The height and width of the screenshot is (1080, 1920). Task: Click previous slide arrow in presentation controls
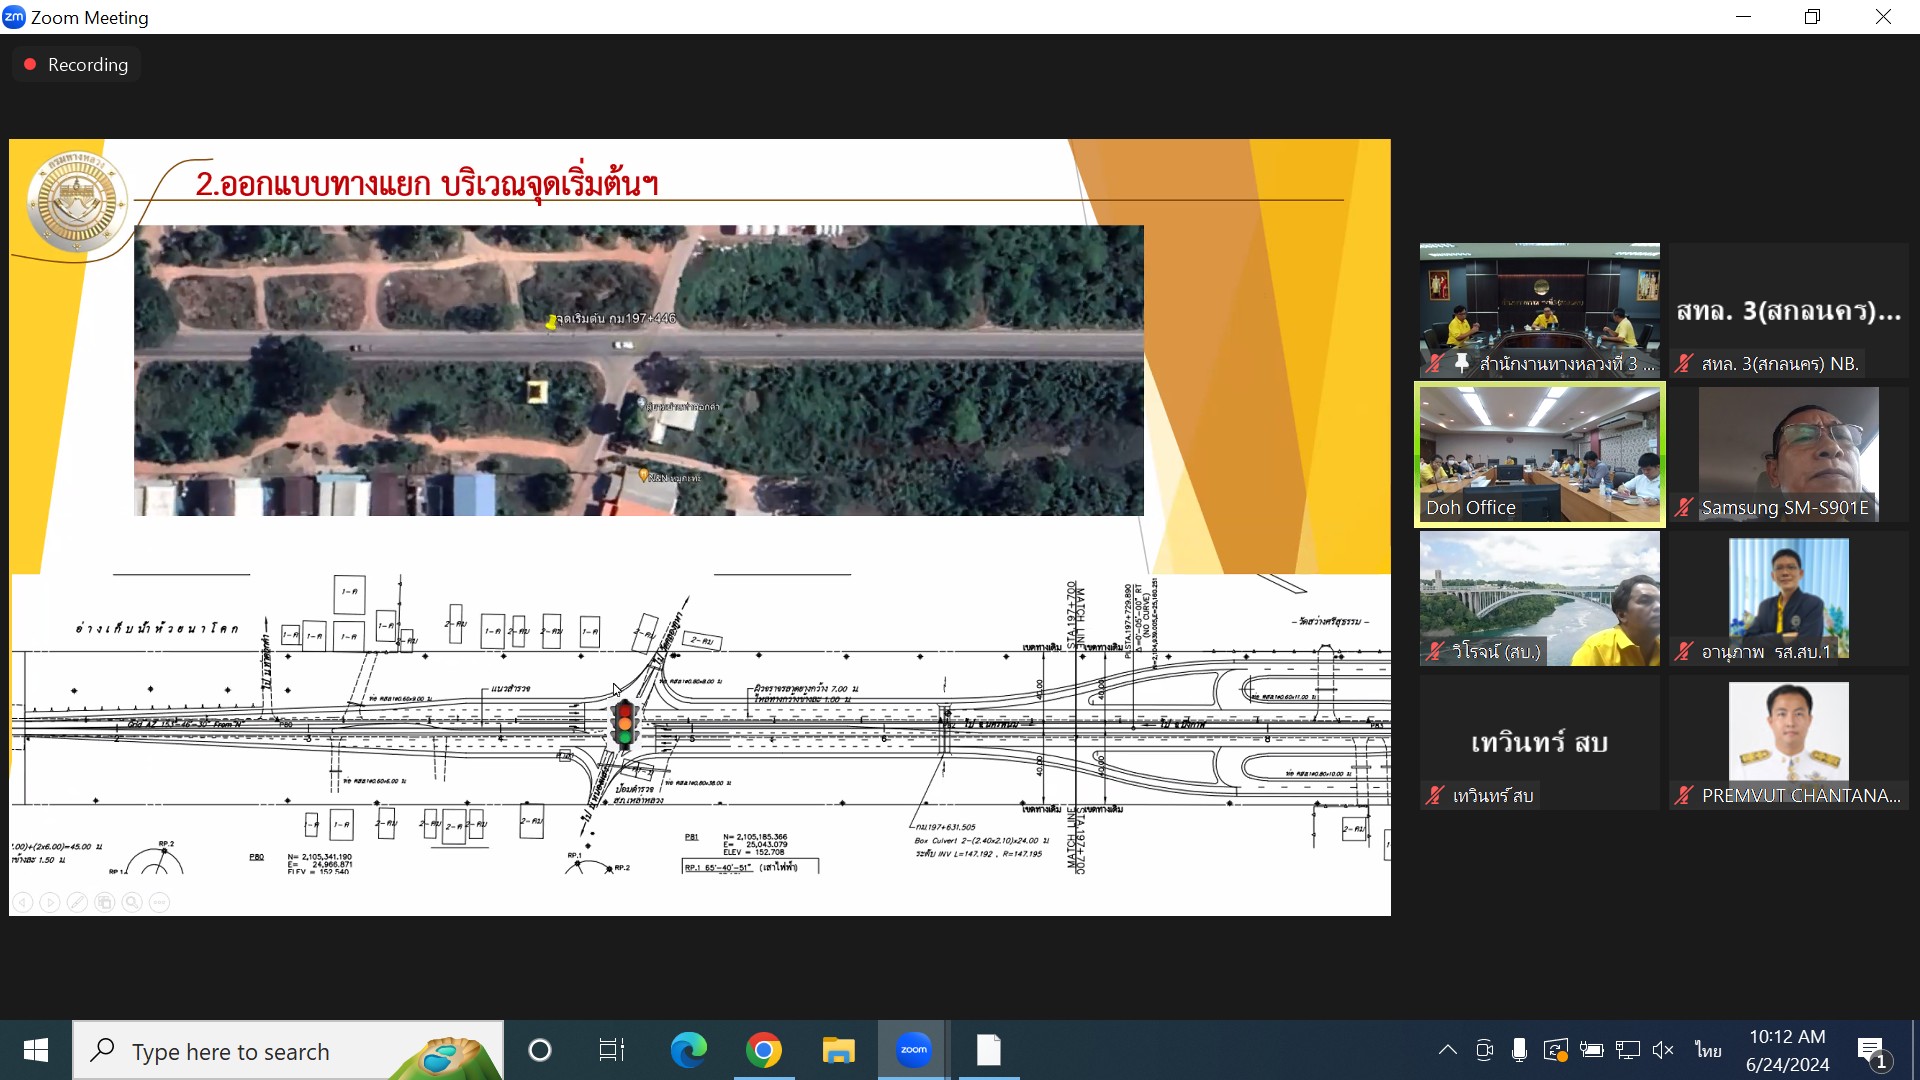click(23, 902)
